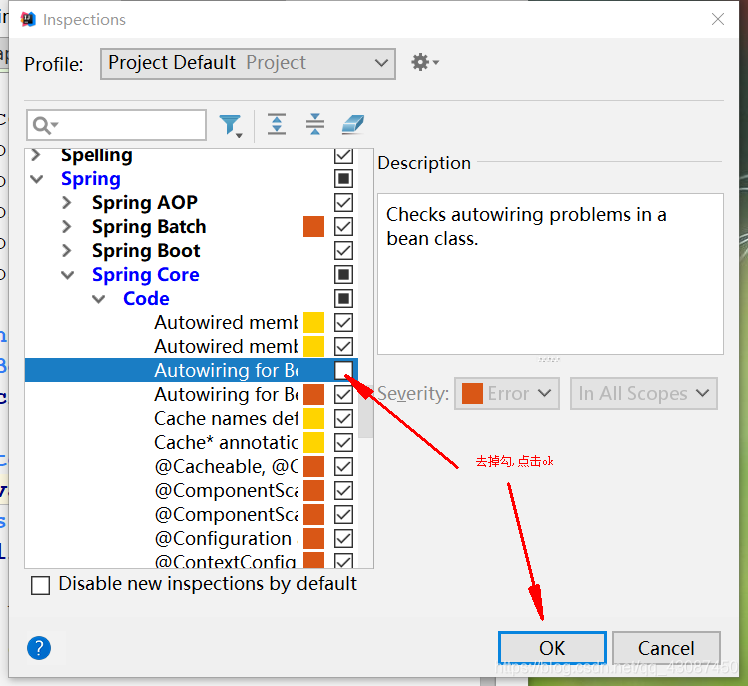Open the Severity Error dropdown
The width and height of the screenshot is (748, 686).
507,394
